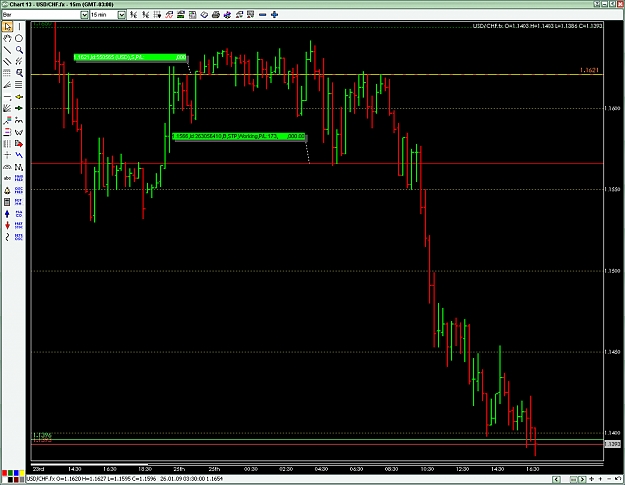
Task: Click the scroll right button at bottom
Action: [x=582, y=479]
